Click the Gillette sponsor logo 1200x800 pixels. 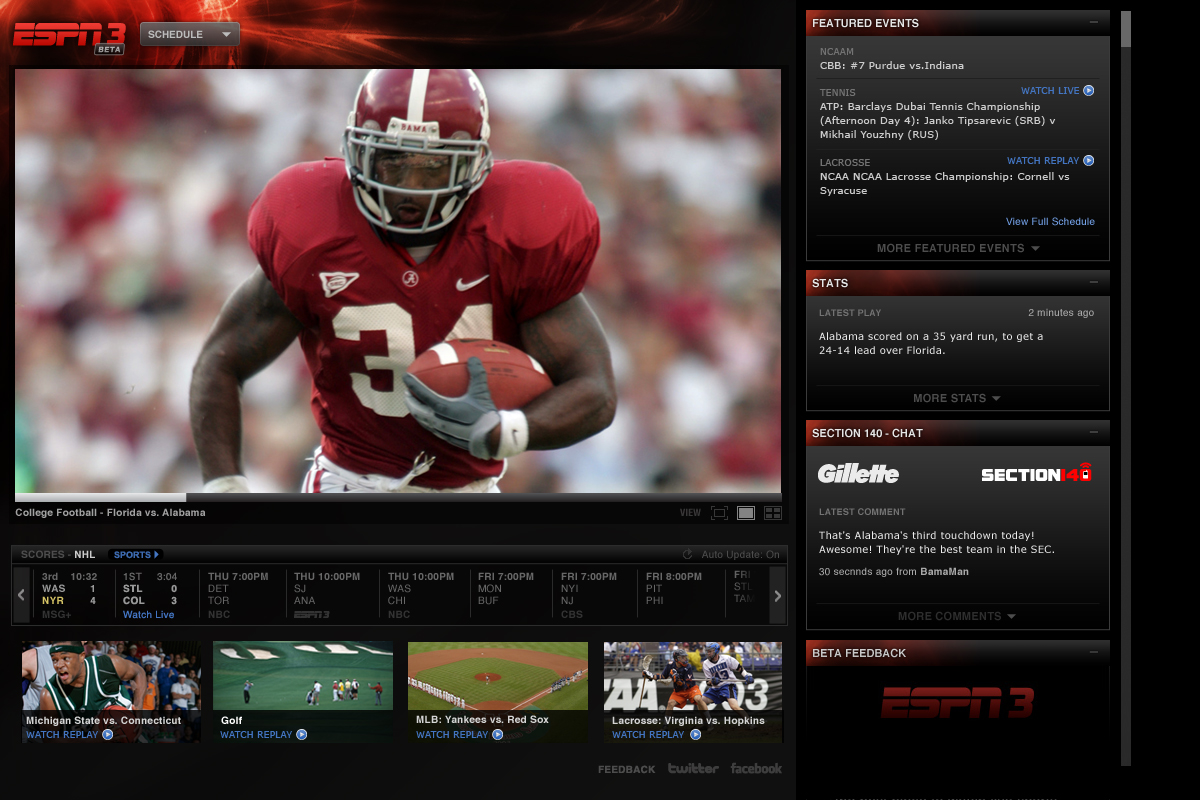click(858, 474)
